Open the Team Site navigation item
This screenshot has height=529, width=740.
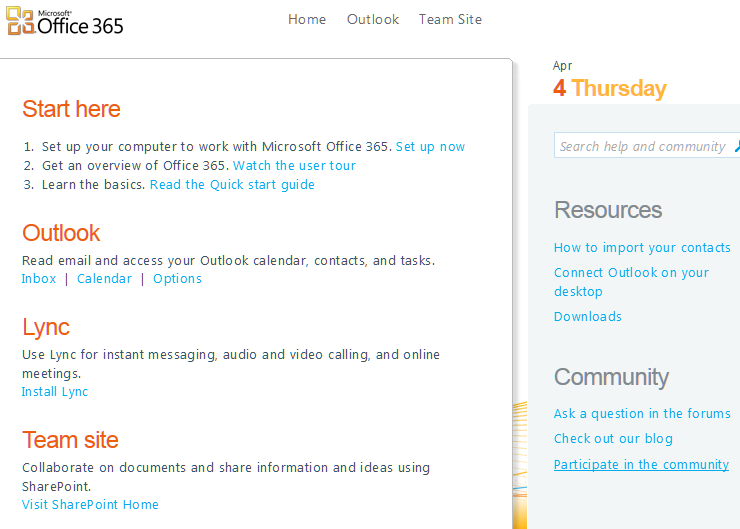click(450, 19)
